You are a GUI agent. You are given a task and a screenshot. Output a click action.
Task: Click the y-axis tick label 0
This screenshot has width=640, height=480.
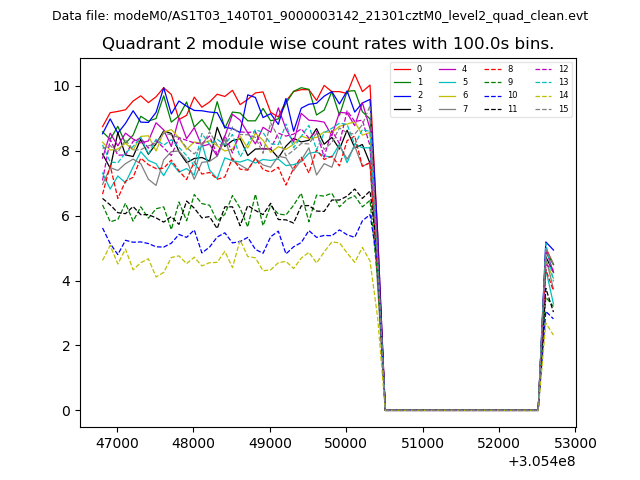(67, 411)
